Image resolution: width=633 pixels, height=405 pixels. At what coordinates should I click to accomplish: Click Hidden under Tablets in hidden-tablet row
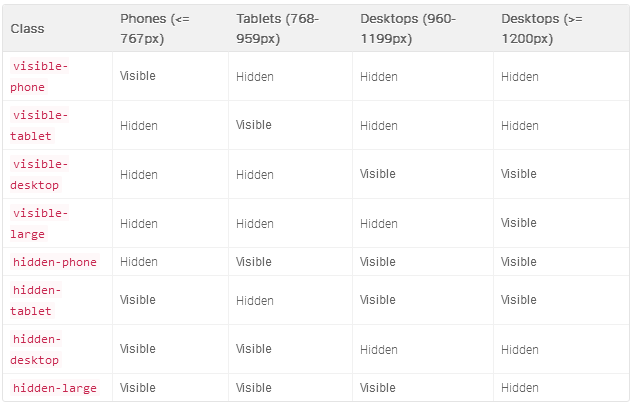(x=255, y=300)
